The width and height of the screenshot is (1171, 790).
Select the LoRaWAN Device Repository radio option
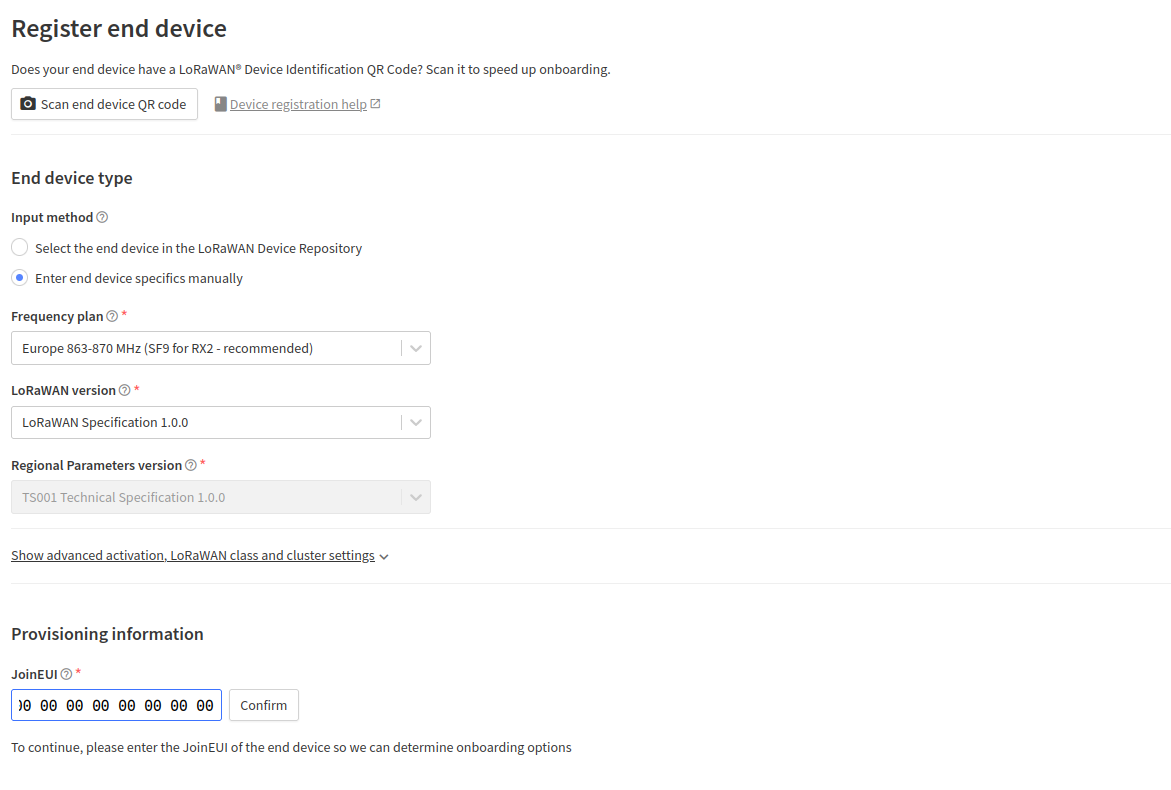pyautogui.click(x=19, y=247)
